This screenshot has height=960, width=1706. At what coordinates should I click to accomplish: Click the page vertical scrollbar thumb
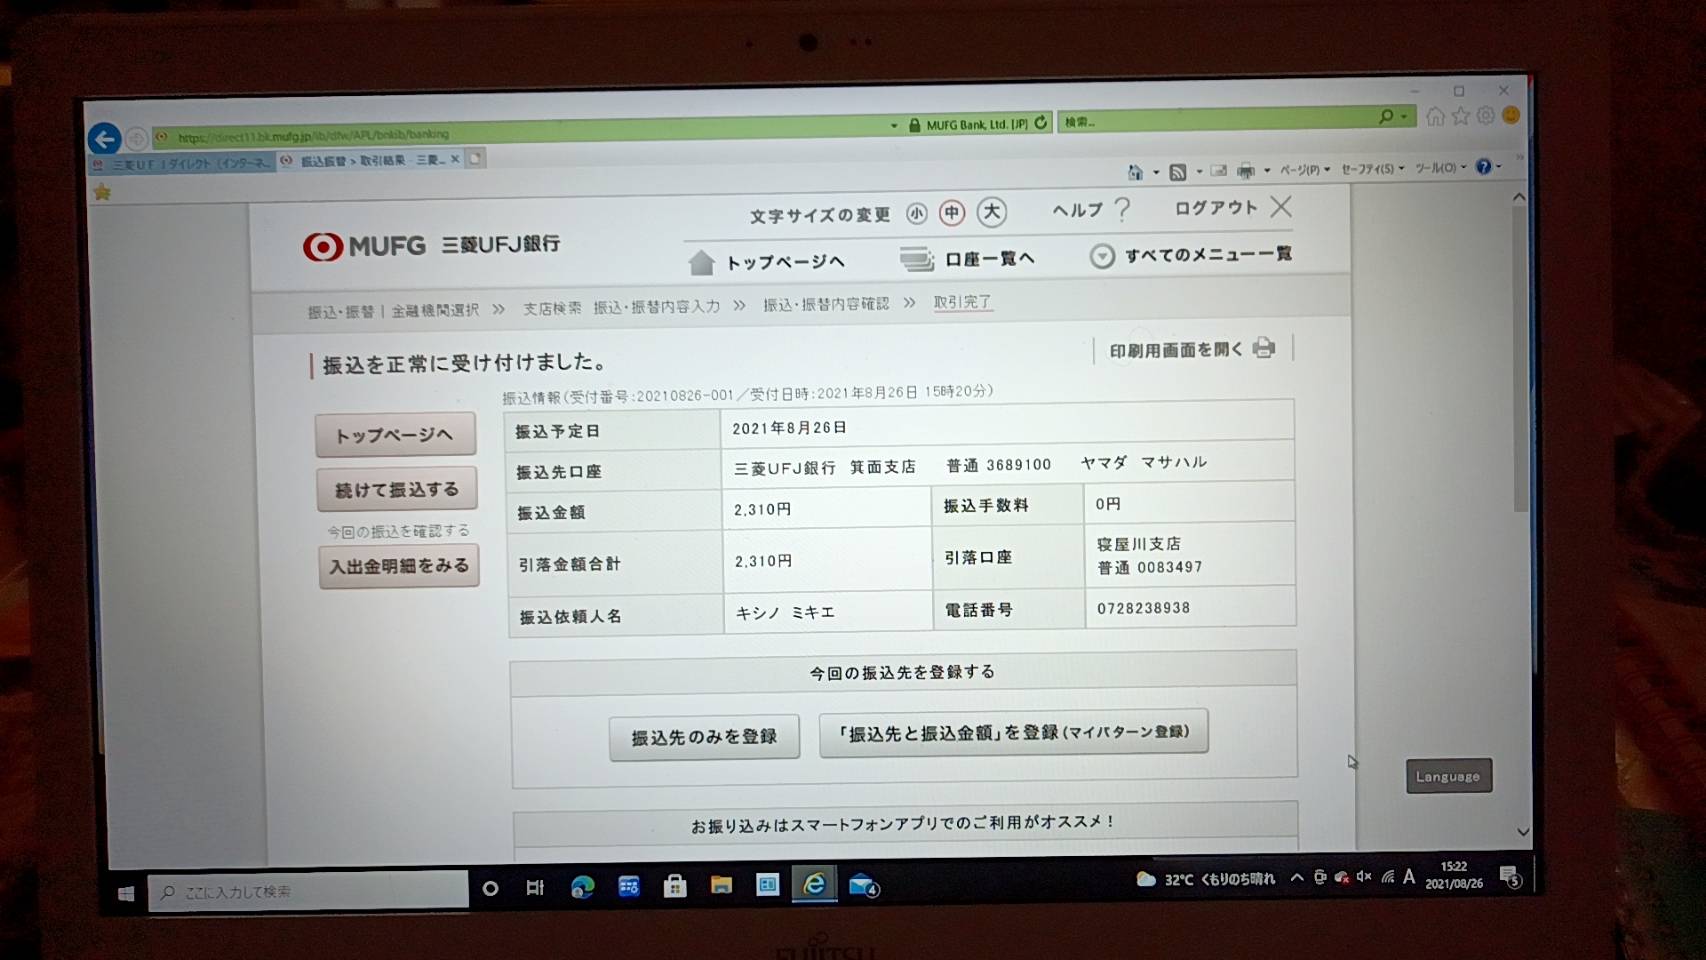(x=1520, y=360)
